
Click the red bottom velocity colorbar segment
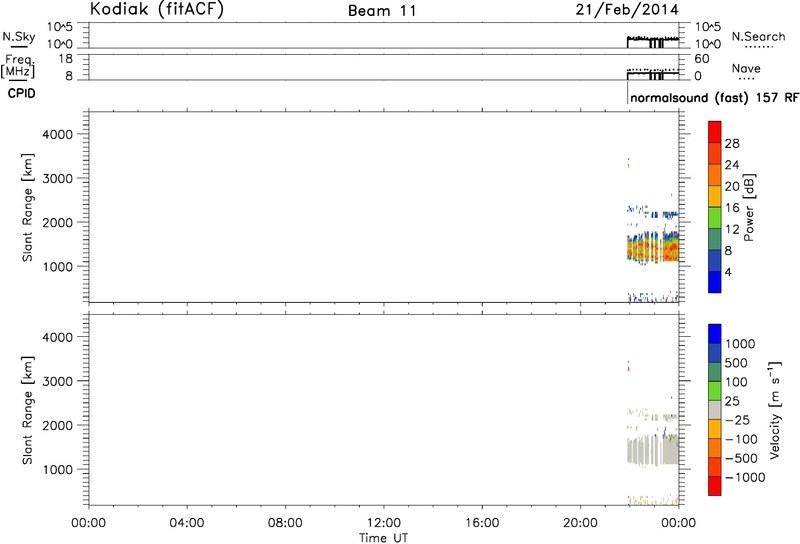pos(714,486)
